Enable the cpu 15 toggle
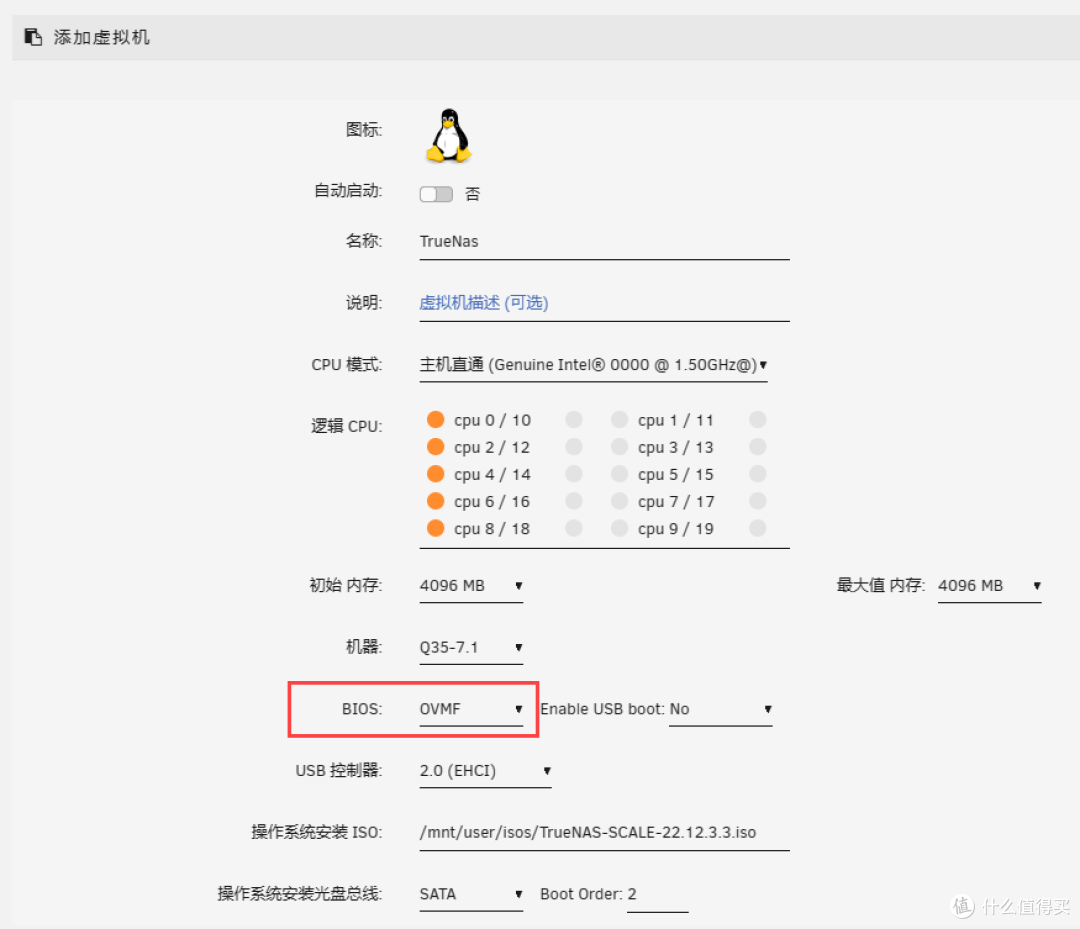The image size is (1080, 929). 758,474
